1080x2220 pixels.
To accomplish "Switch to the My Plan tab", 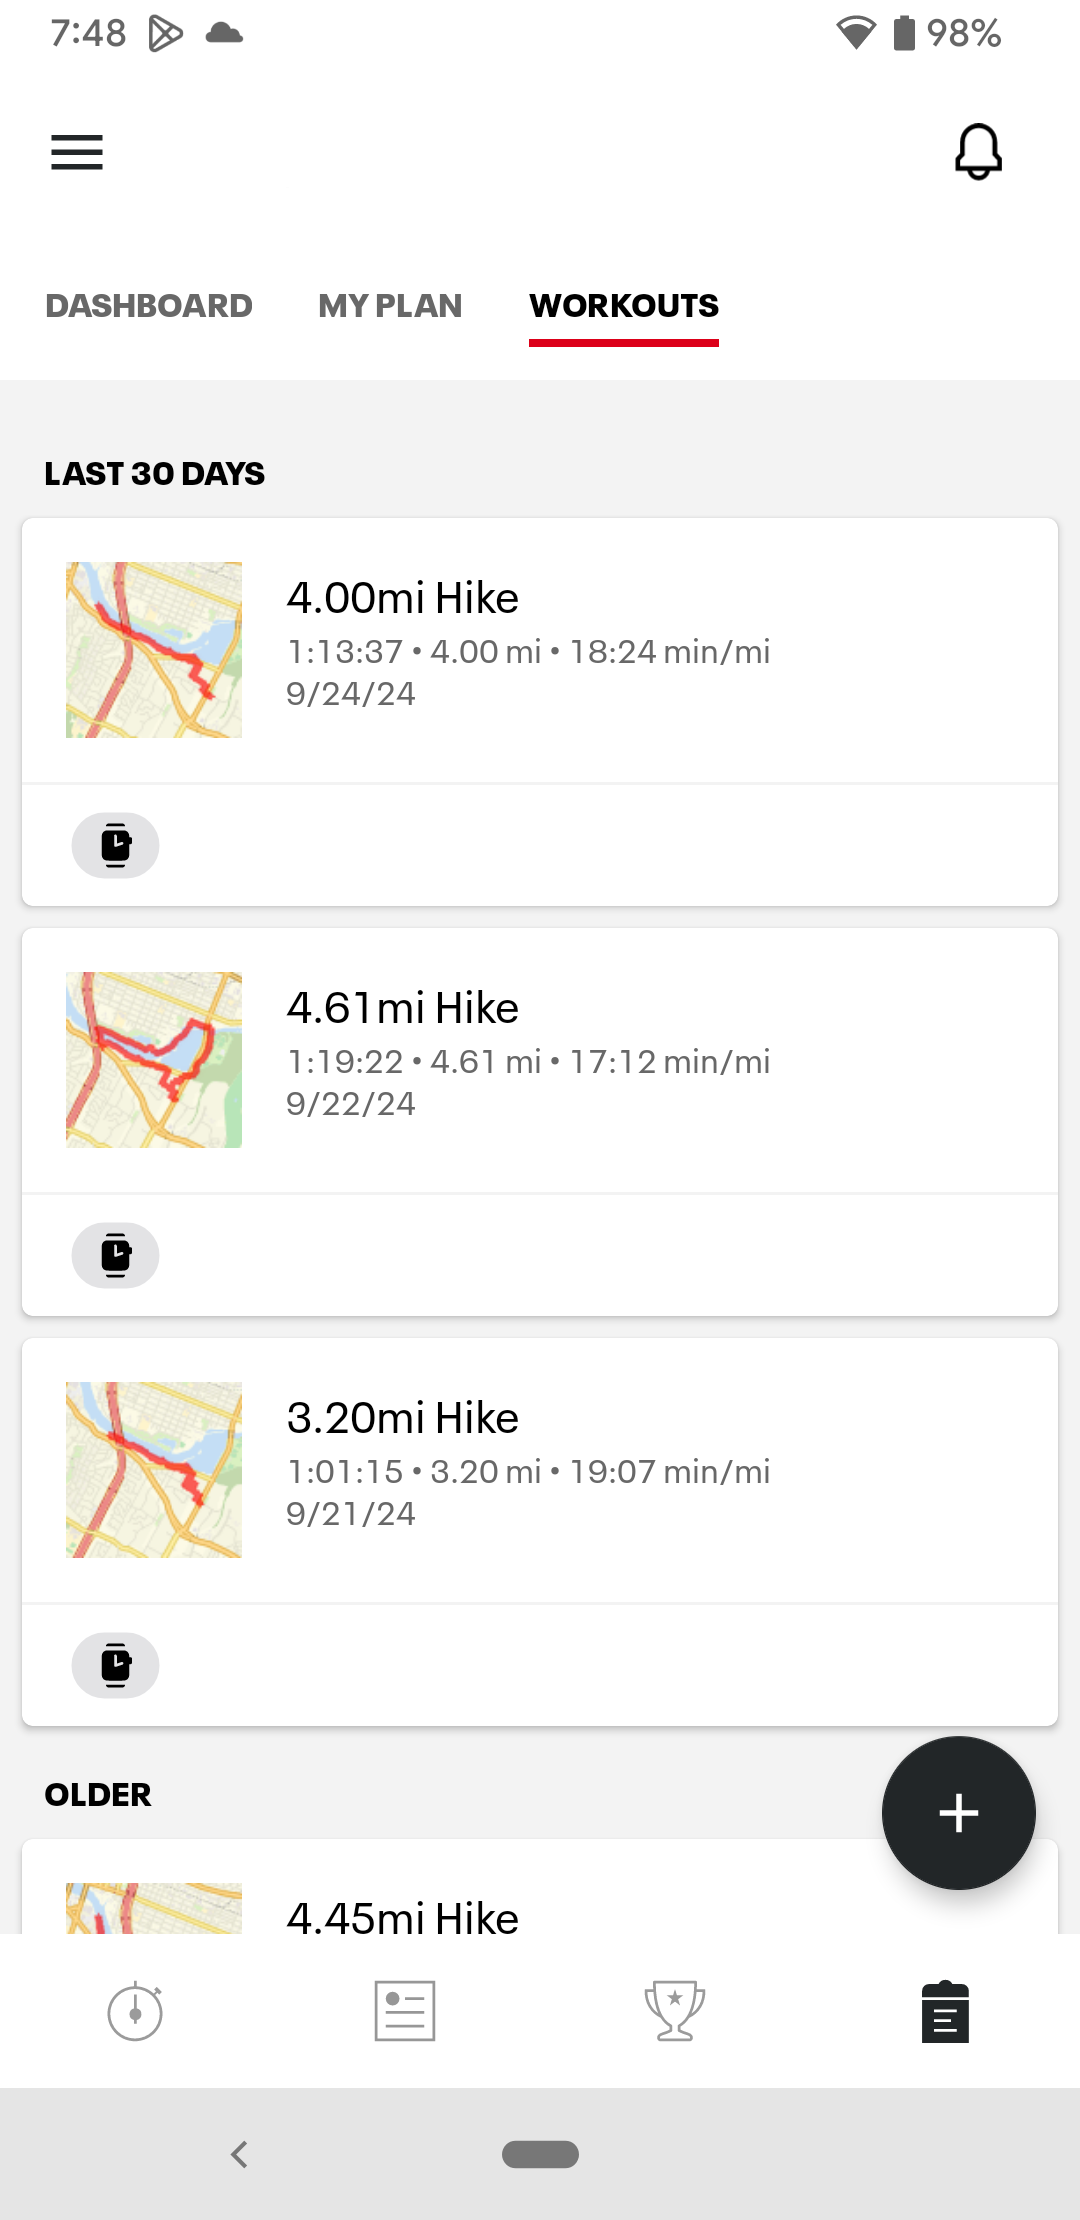I will [390, 306].
